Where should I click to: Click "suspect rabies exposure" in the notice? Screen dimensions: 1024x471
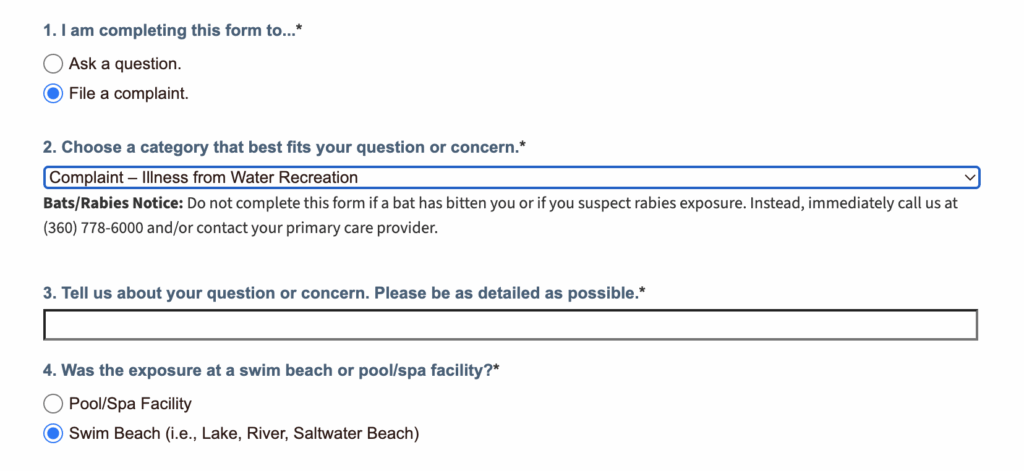click(609, 203)
